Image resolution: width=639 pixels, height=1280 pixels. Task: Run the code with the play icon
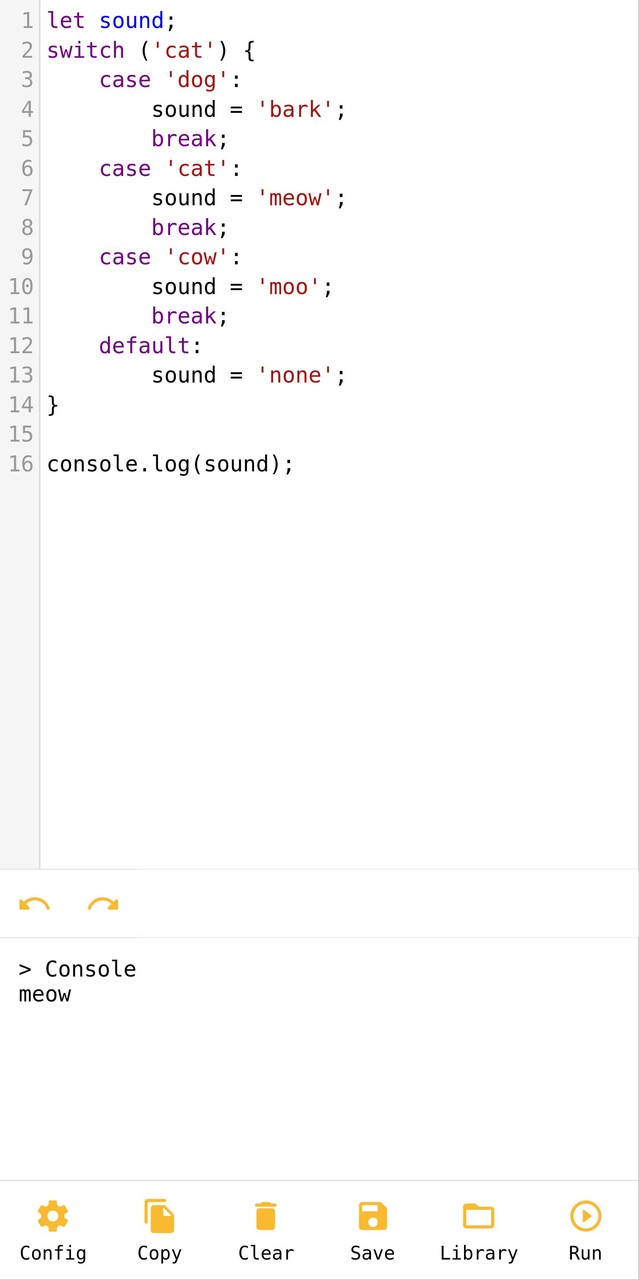[585, 1216]
